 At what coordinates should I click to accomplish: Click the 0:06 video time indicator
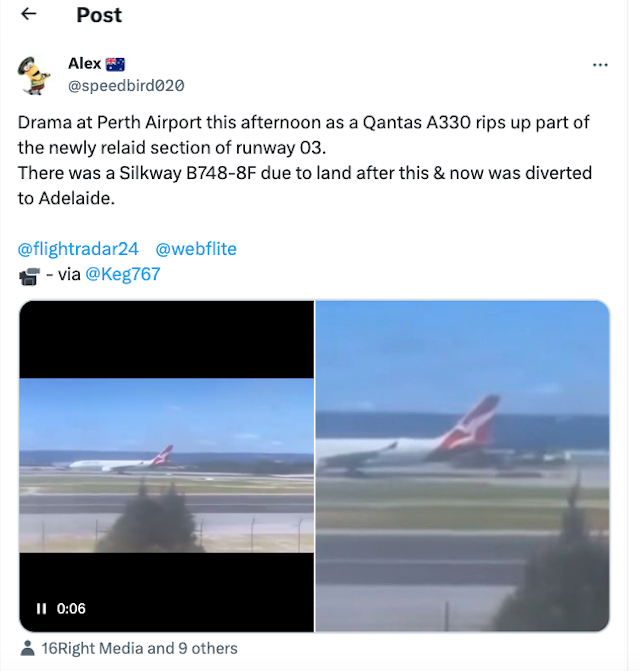(x=71, y=609)
